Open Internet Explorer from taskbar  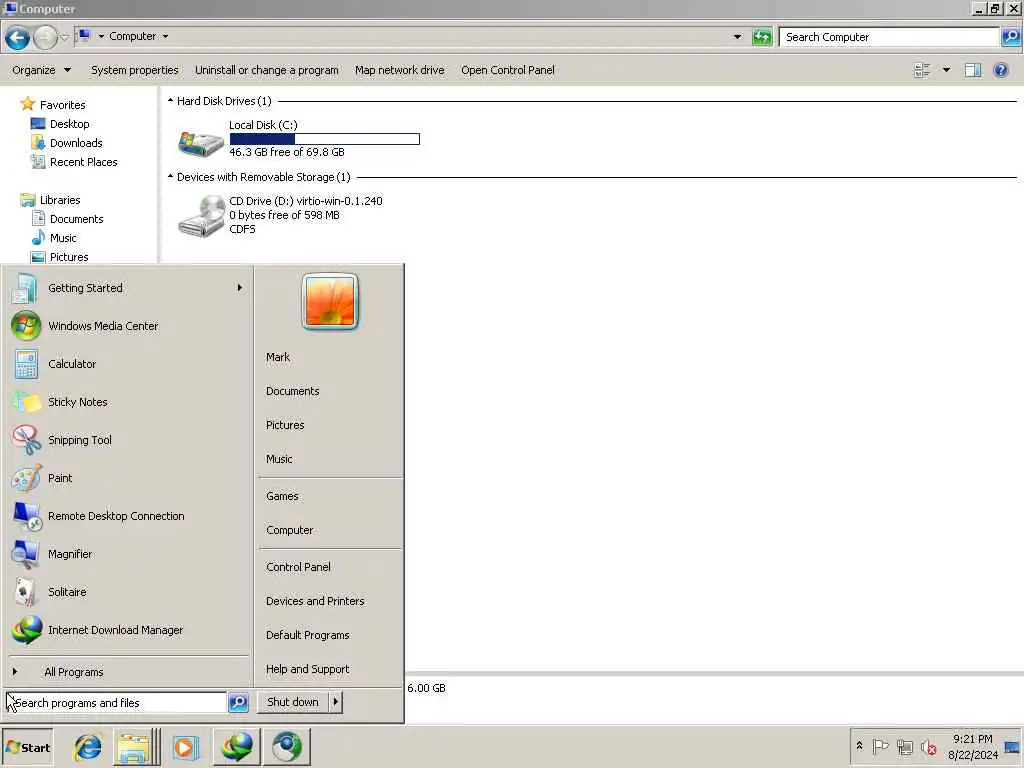(87, 746)
